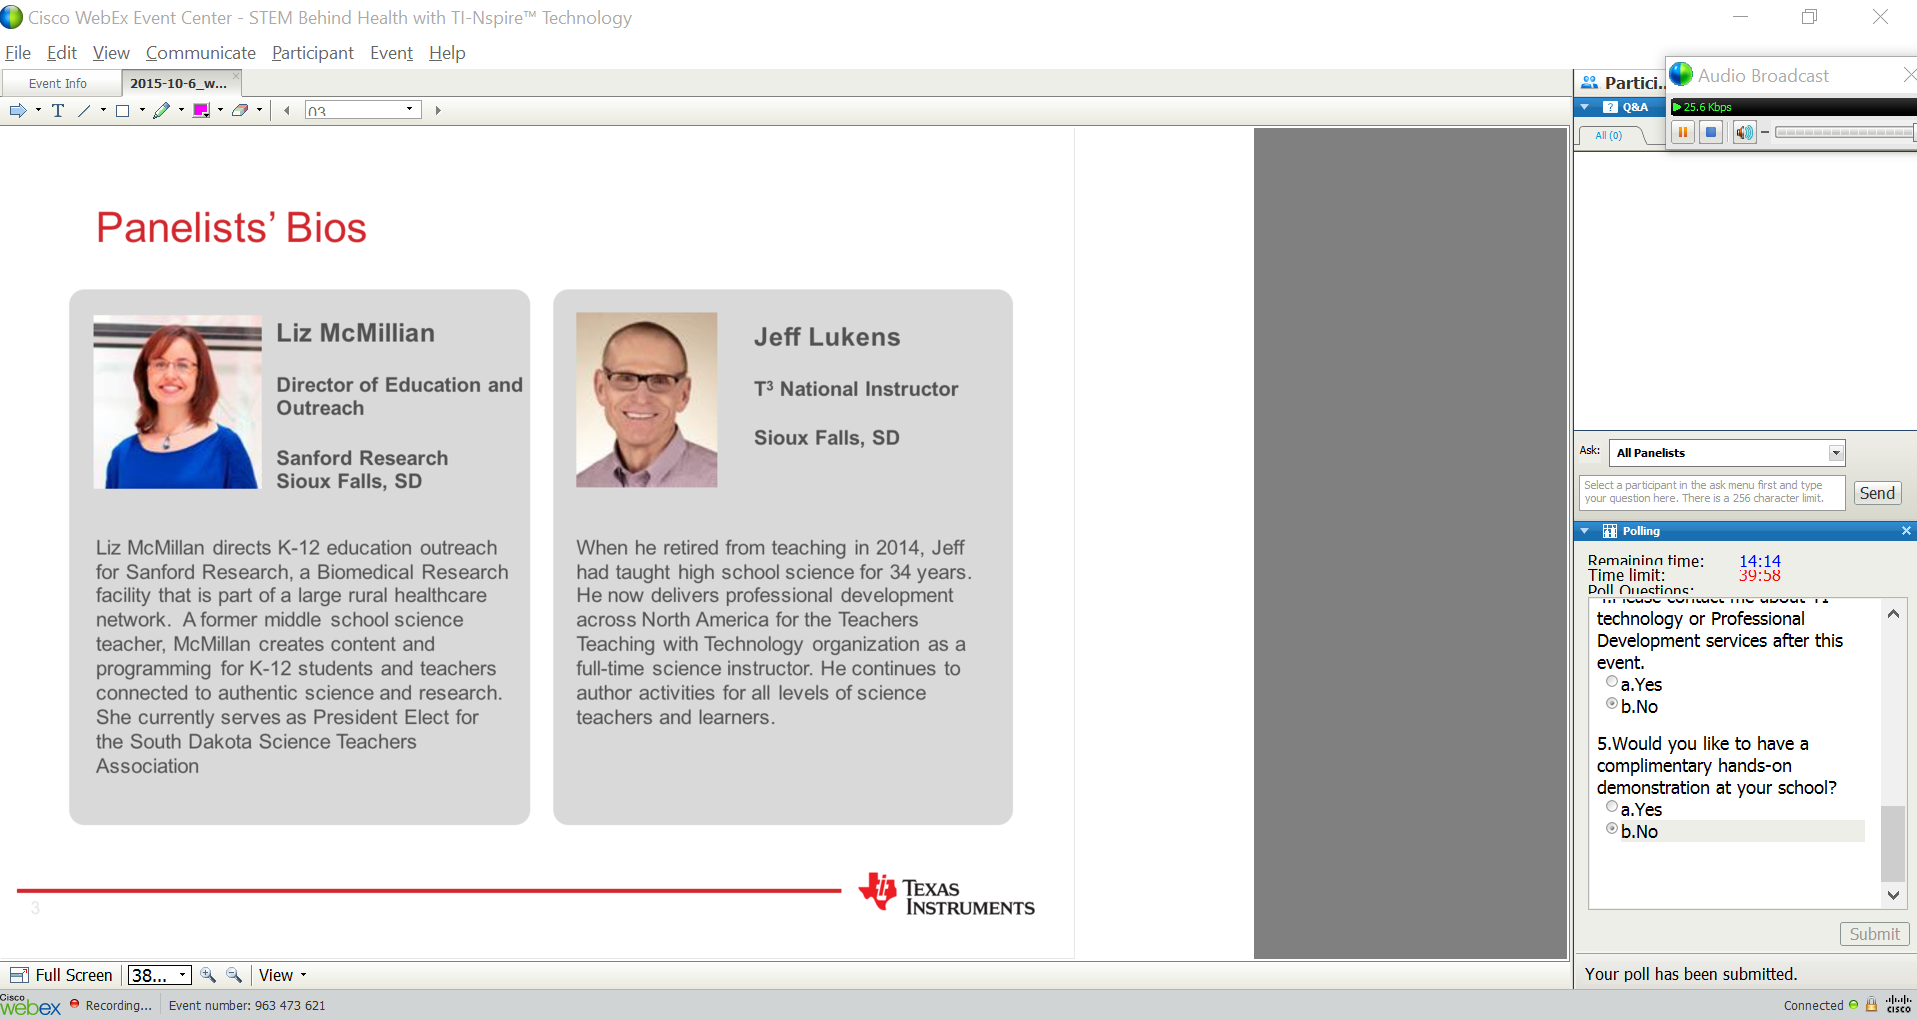The width and height of the screenshot is (1917, 1020).
Task: Mute the audio broadcast speaker
Action: (x=1744, y=132)
